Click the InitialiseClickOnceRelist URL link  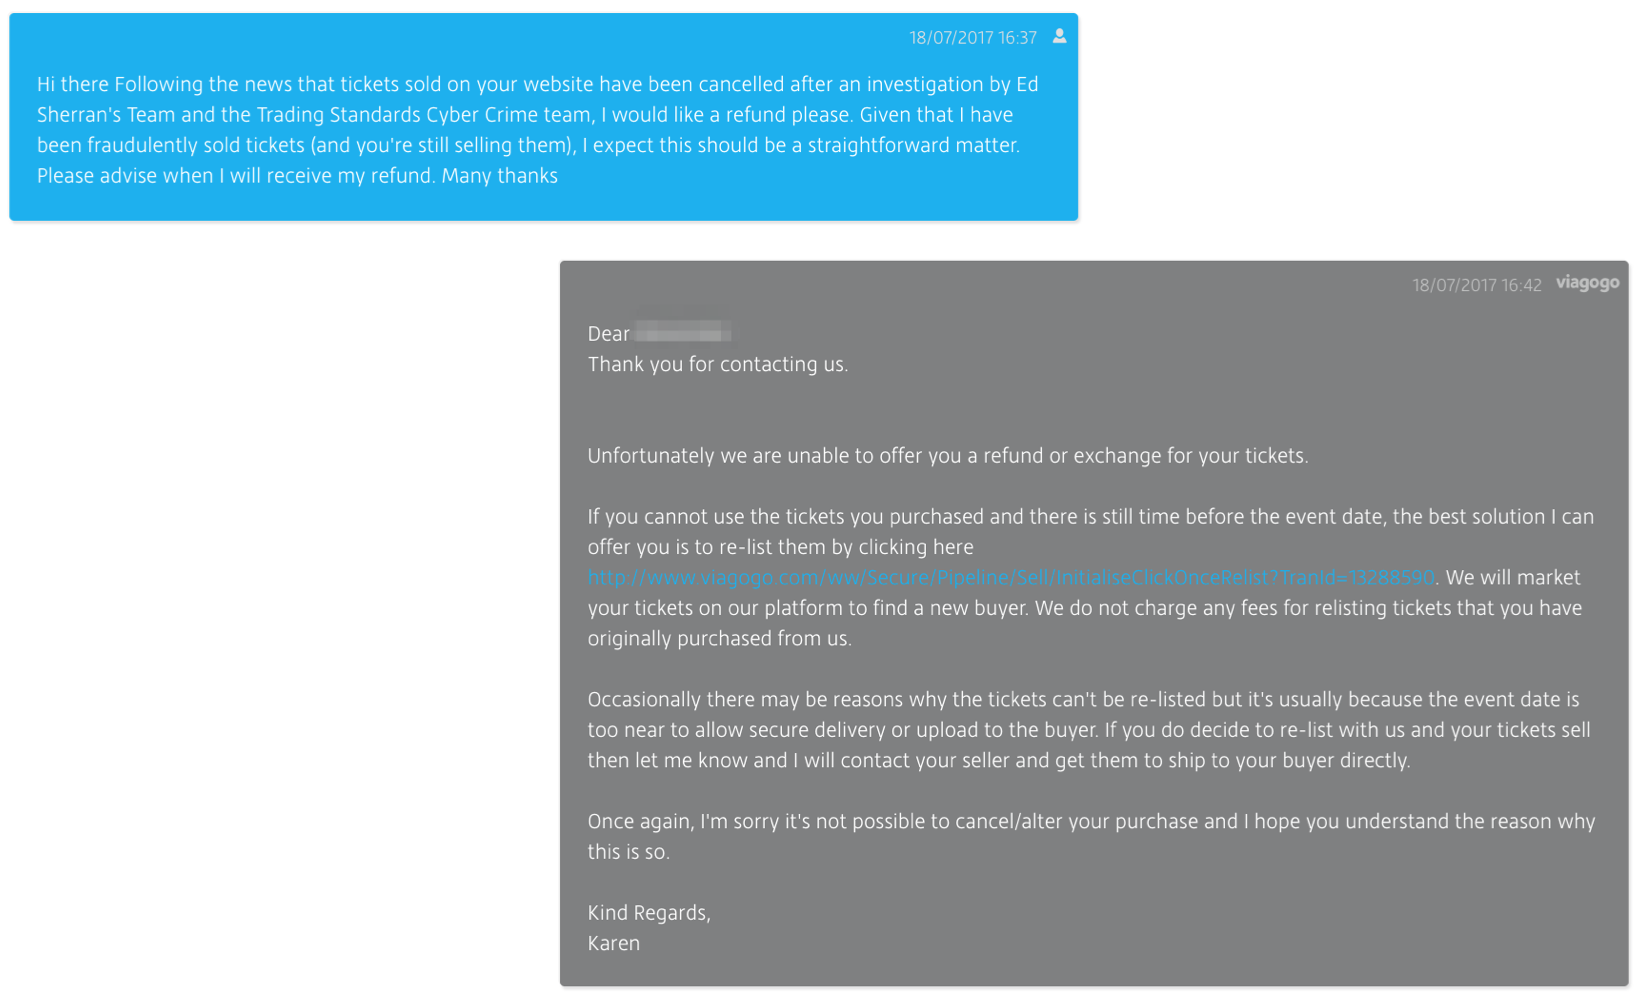1010,577
